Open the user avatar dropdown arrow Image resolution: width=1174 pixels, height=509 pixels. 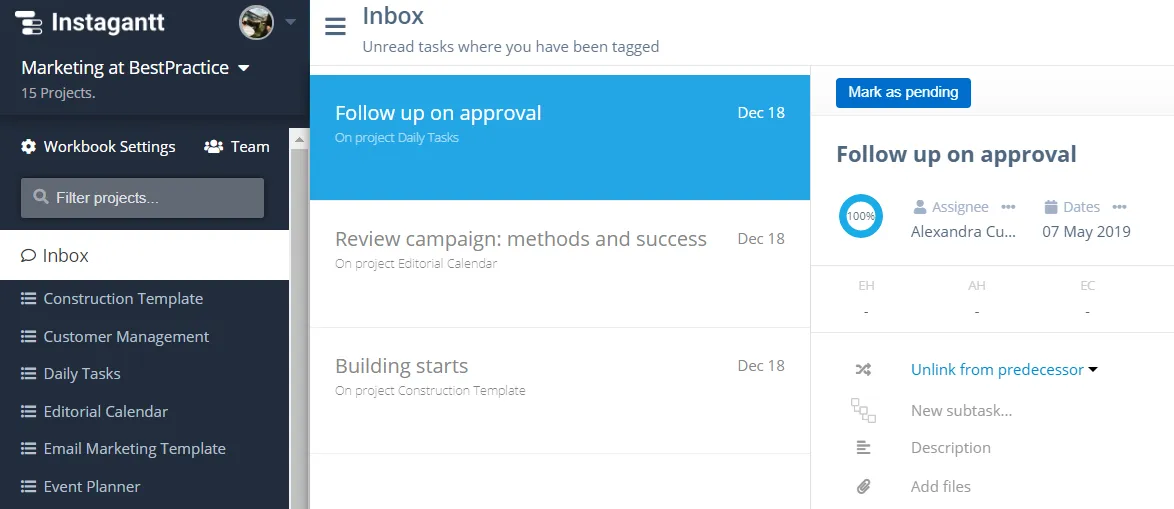(291, 22)
